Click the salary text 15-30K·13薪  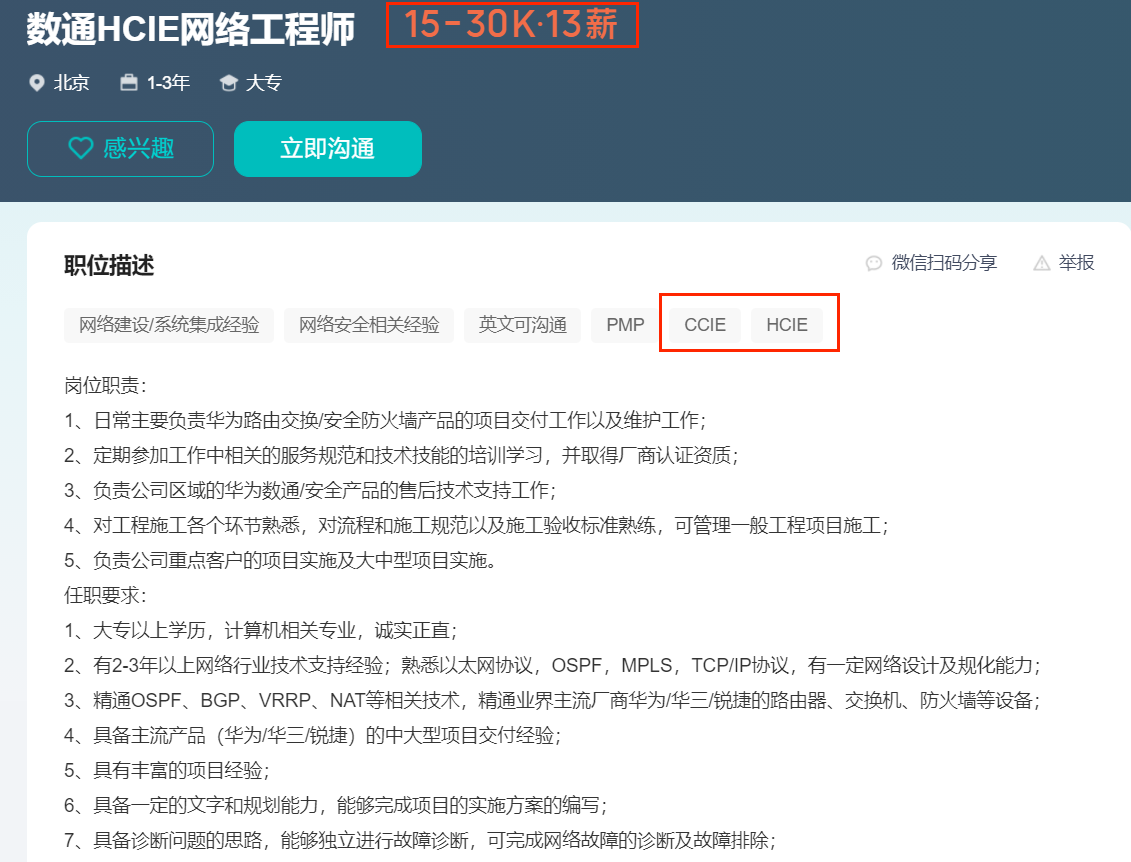[x=511, y=25]
